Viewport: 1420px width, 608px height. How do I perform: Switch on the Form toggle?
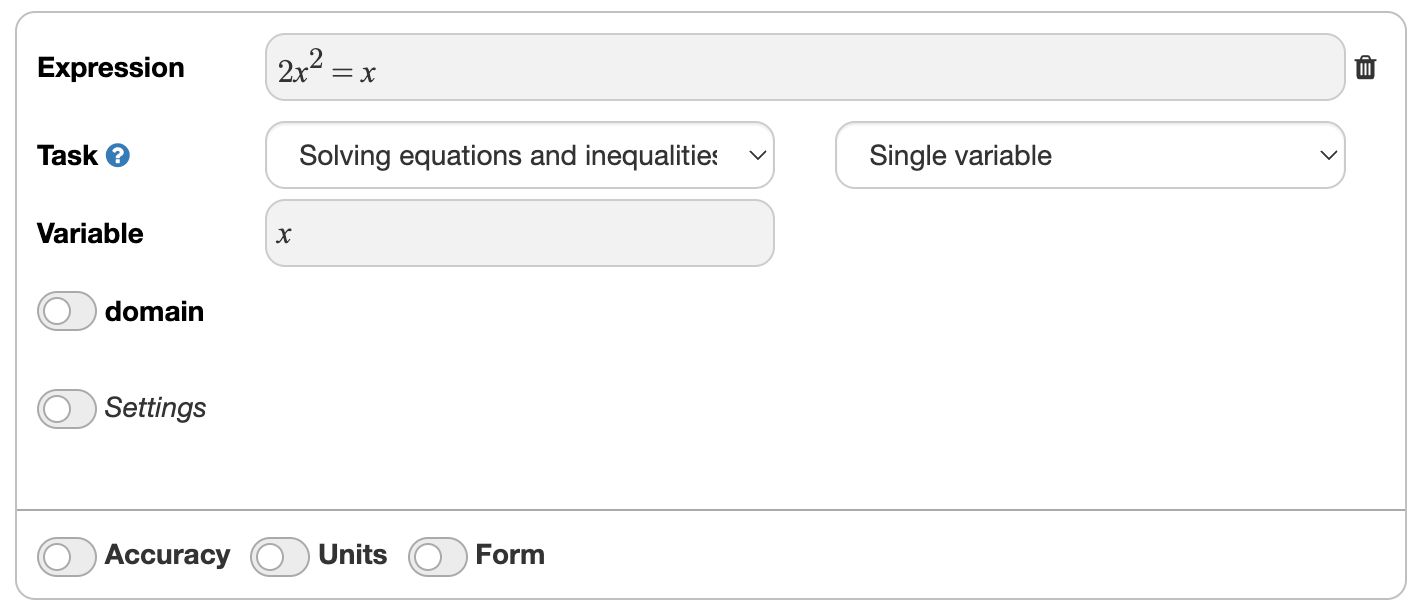[440, 555]
